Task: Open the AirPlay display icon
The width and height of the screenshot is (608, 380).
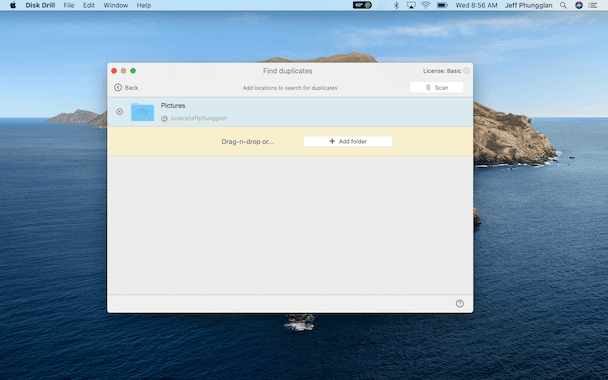Action: [x=411, y=5]
